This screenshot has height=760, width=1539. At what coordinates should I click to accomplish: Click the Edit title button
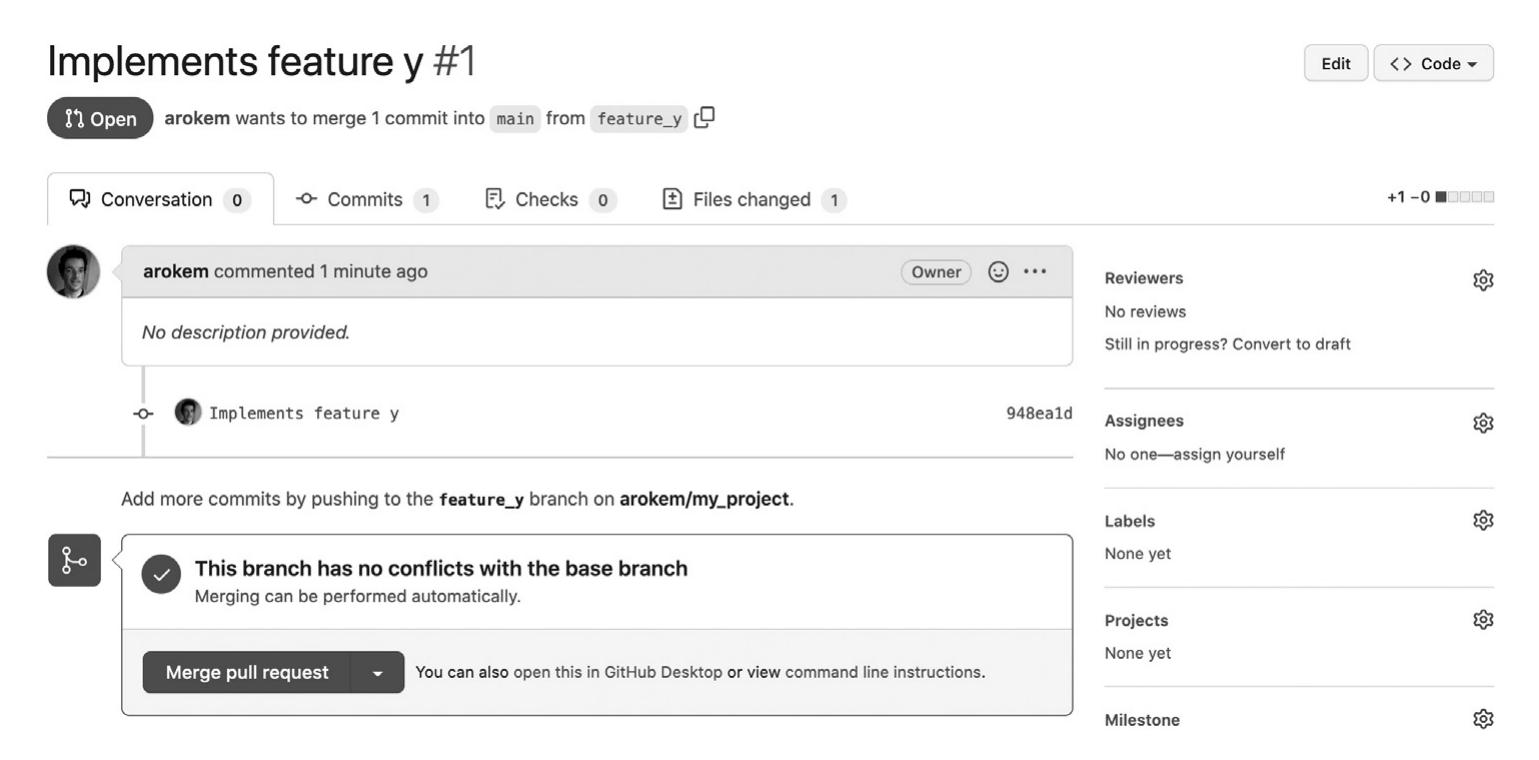[x=1335, y=64]
